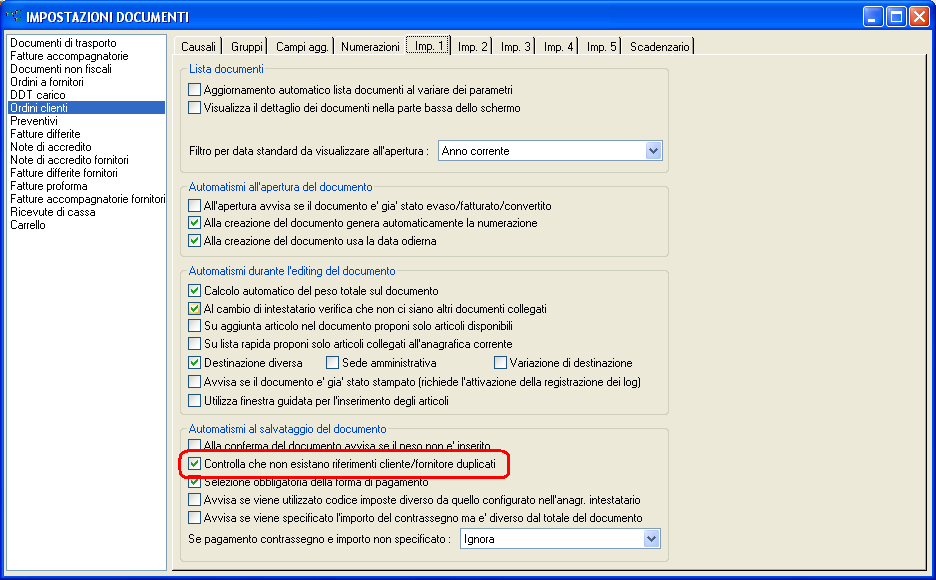Select Fatture accompagnatorie fornitori entry

88,199
